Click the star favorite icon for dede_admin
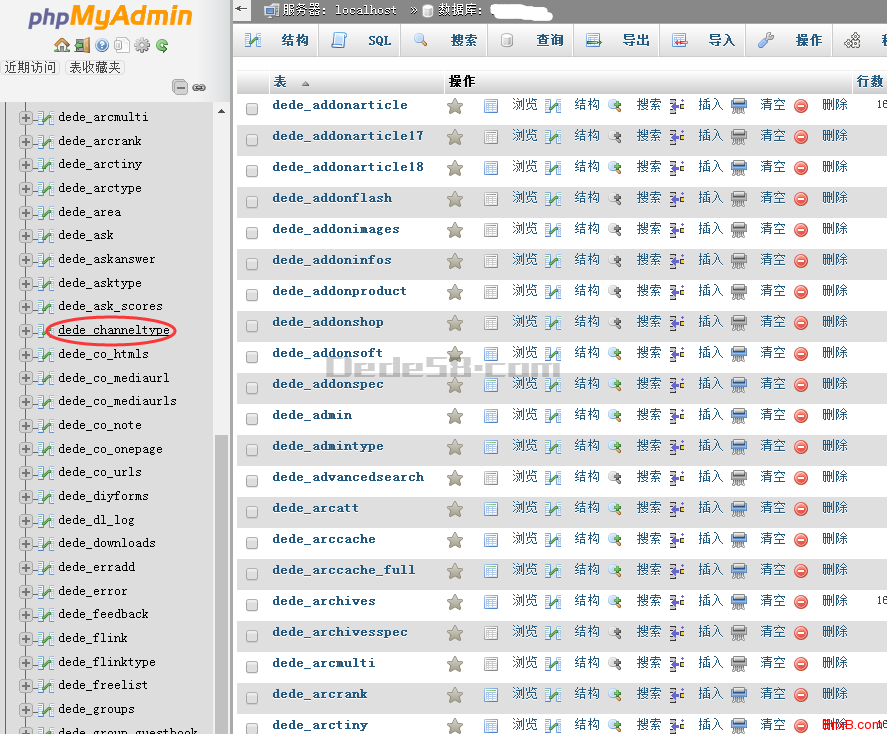The image size is (887, 734). [x=455, y=416]
